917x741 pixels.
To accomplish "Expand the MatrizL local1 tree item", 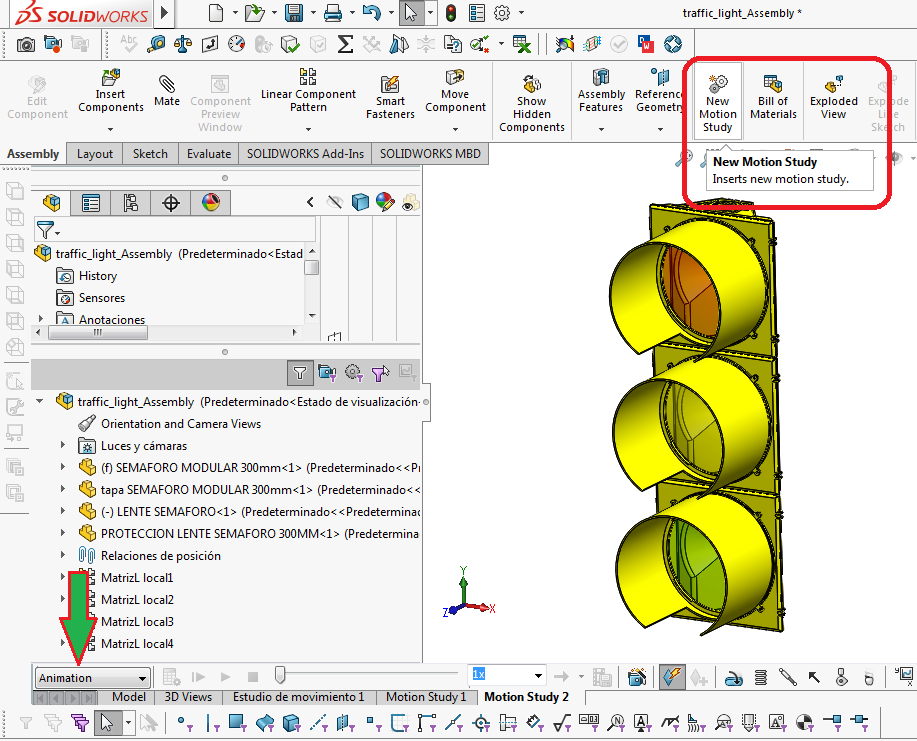I will (x=64, y=577).
